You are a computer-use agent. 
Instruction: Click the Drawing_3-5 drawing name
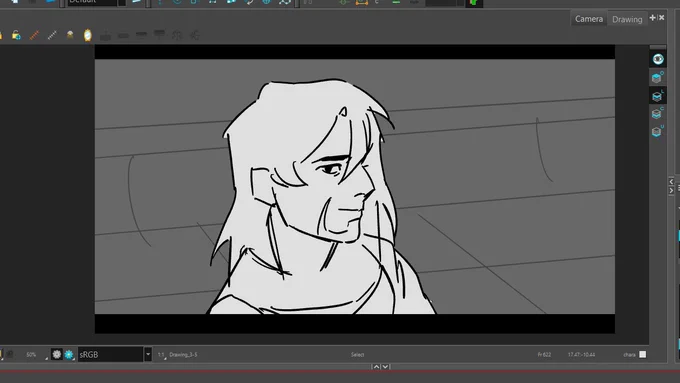click(183, 355)
